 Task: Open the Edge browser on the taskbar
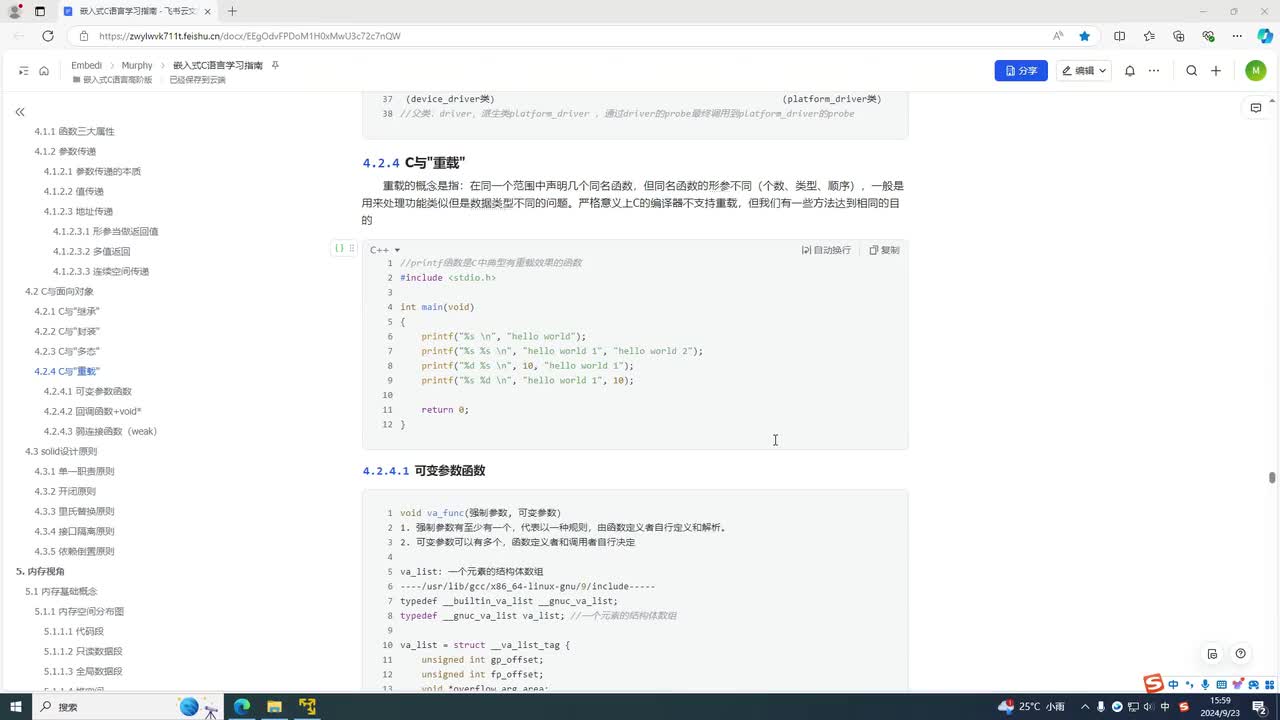(242, 707)
